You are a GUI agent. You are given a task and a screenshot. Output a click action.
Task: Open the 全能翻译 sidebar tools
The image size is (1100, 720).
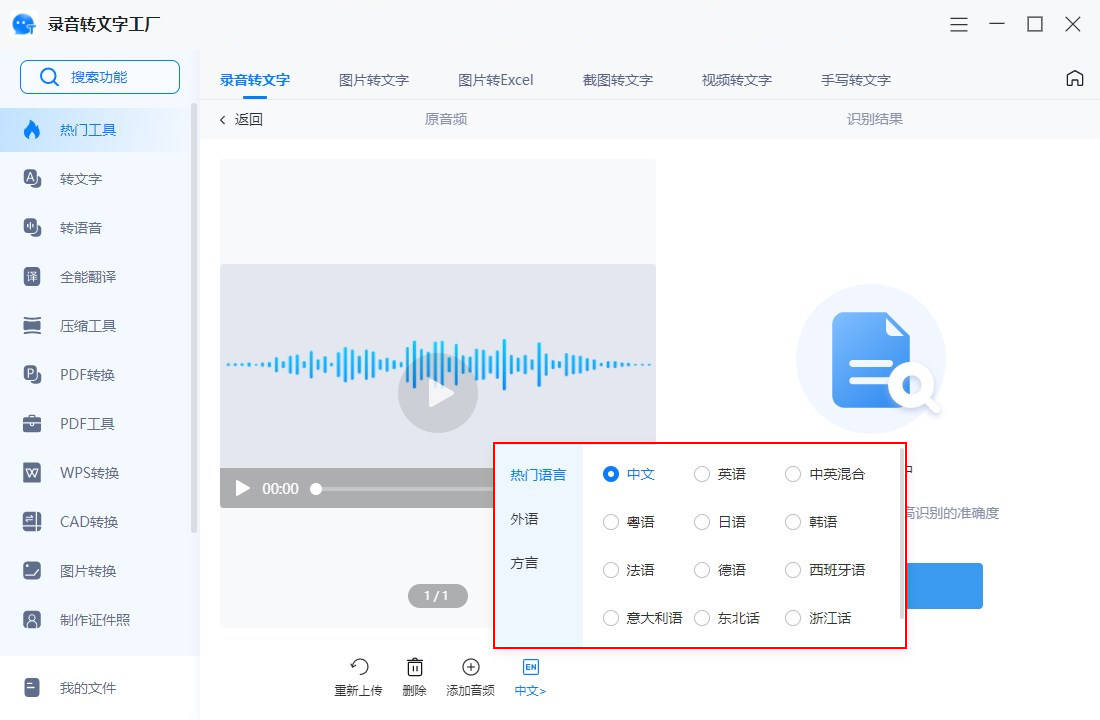click(x=95, y=277)
